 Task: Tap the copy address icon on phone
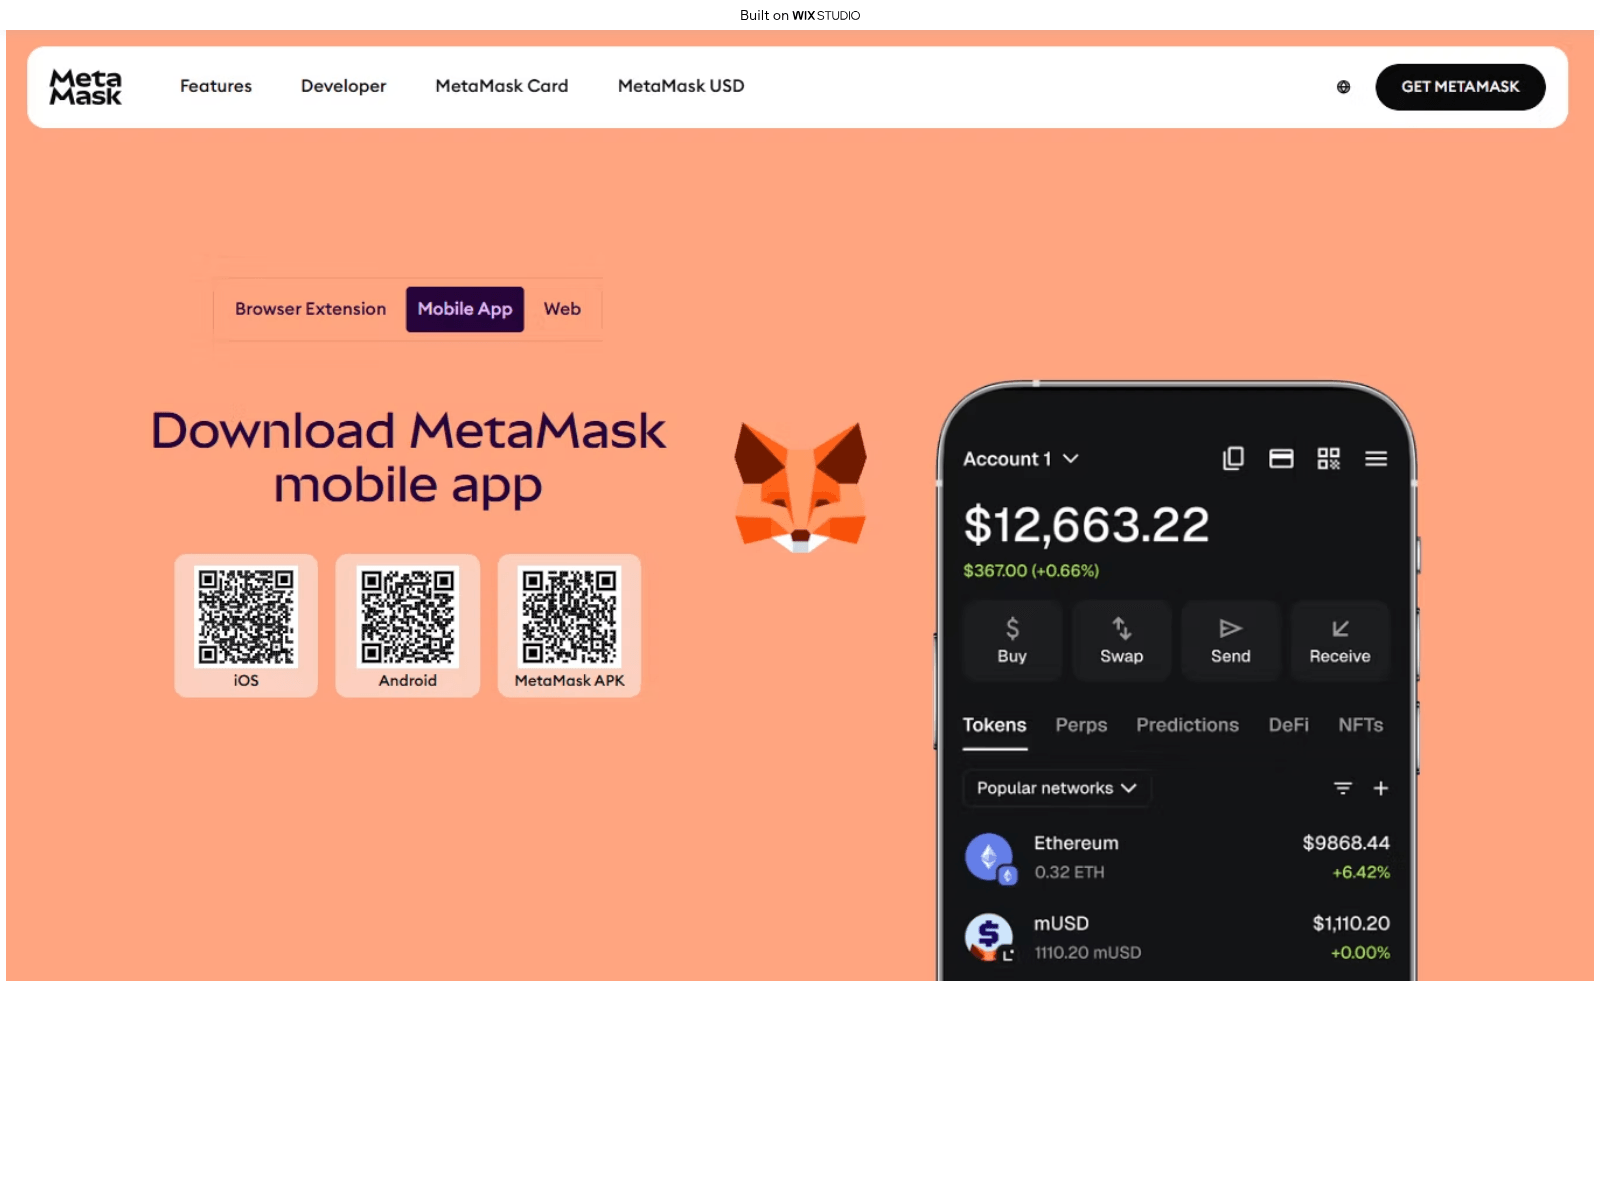(x=1233, y=458)
